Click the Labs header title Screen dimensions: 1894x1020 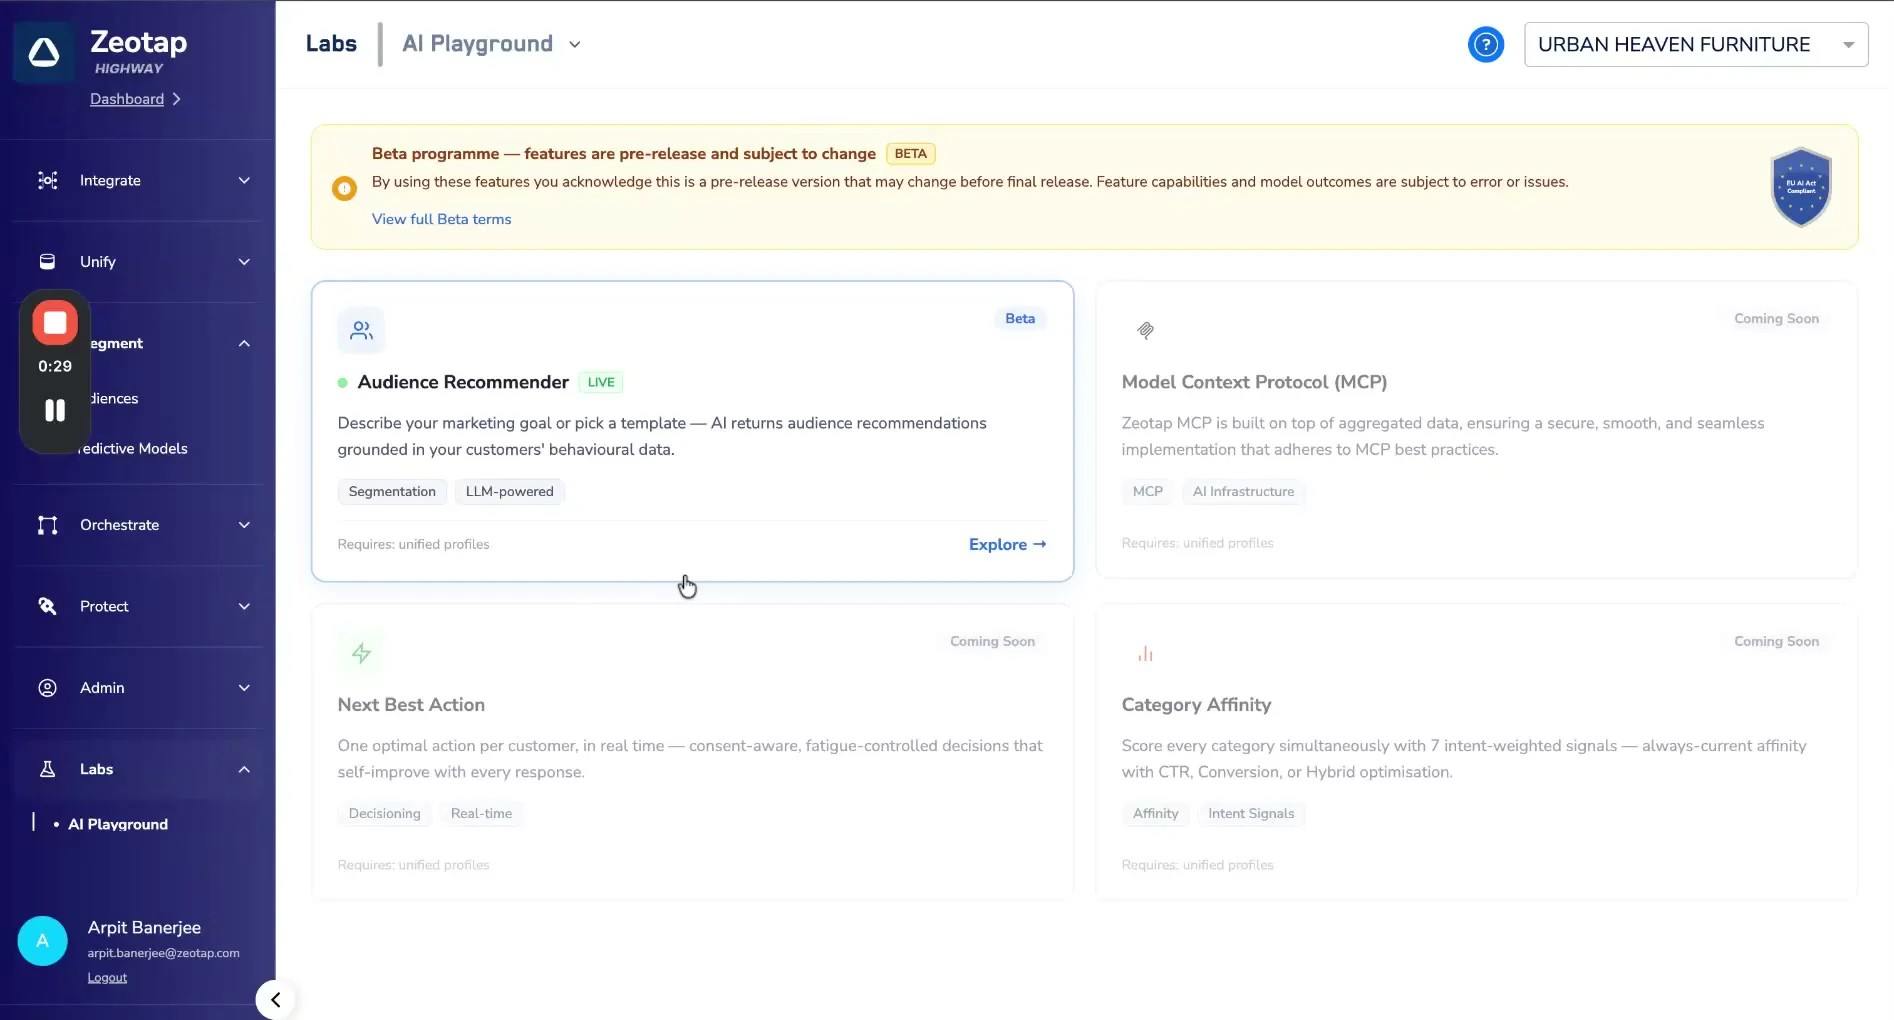tap(331, 44)
